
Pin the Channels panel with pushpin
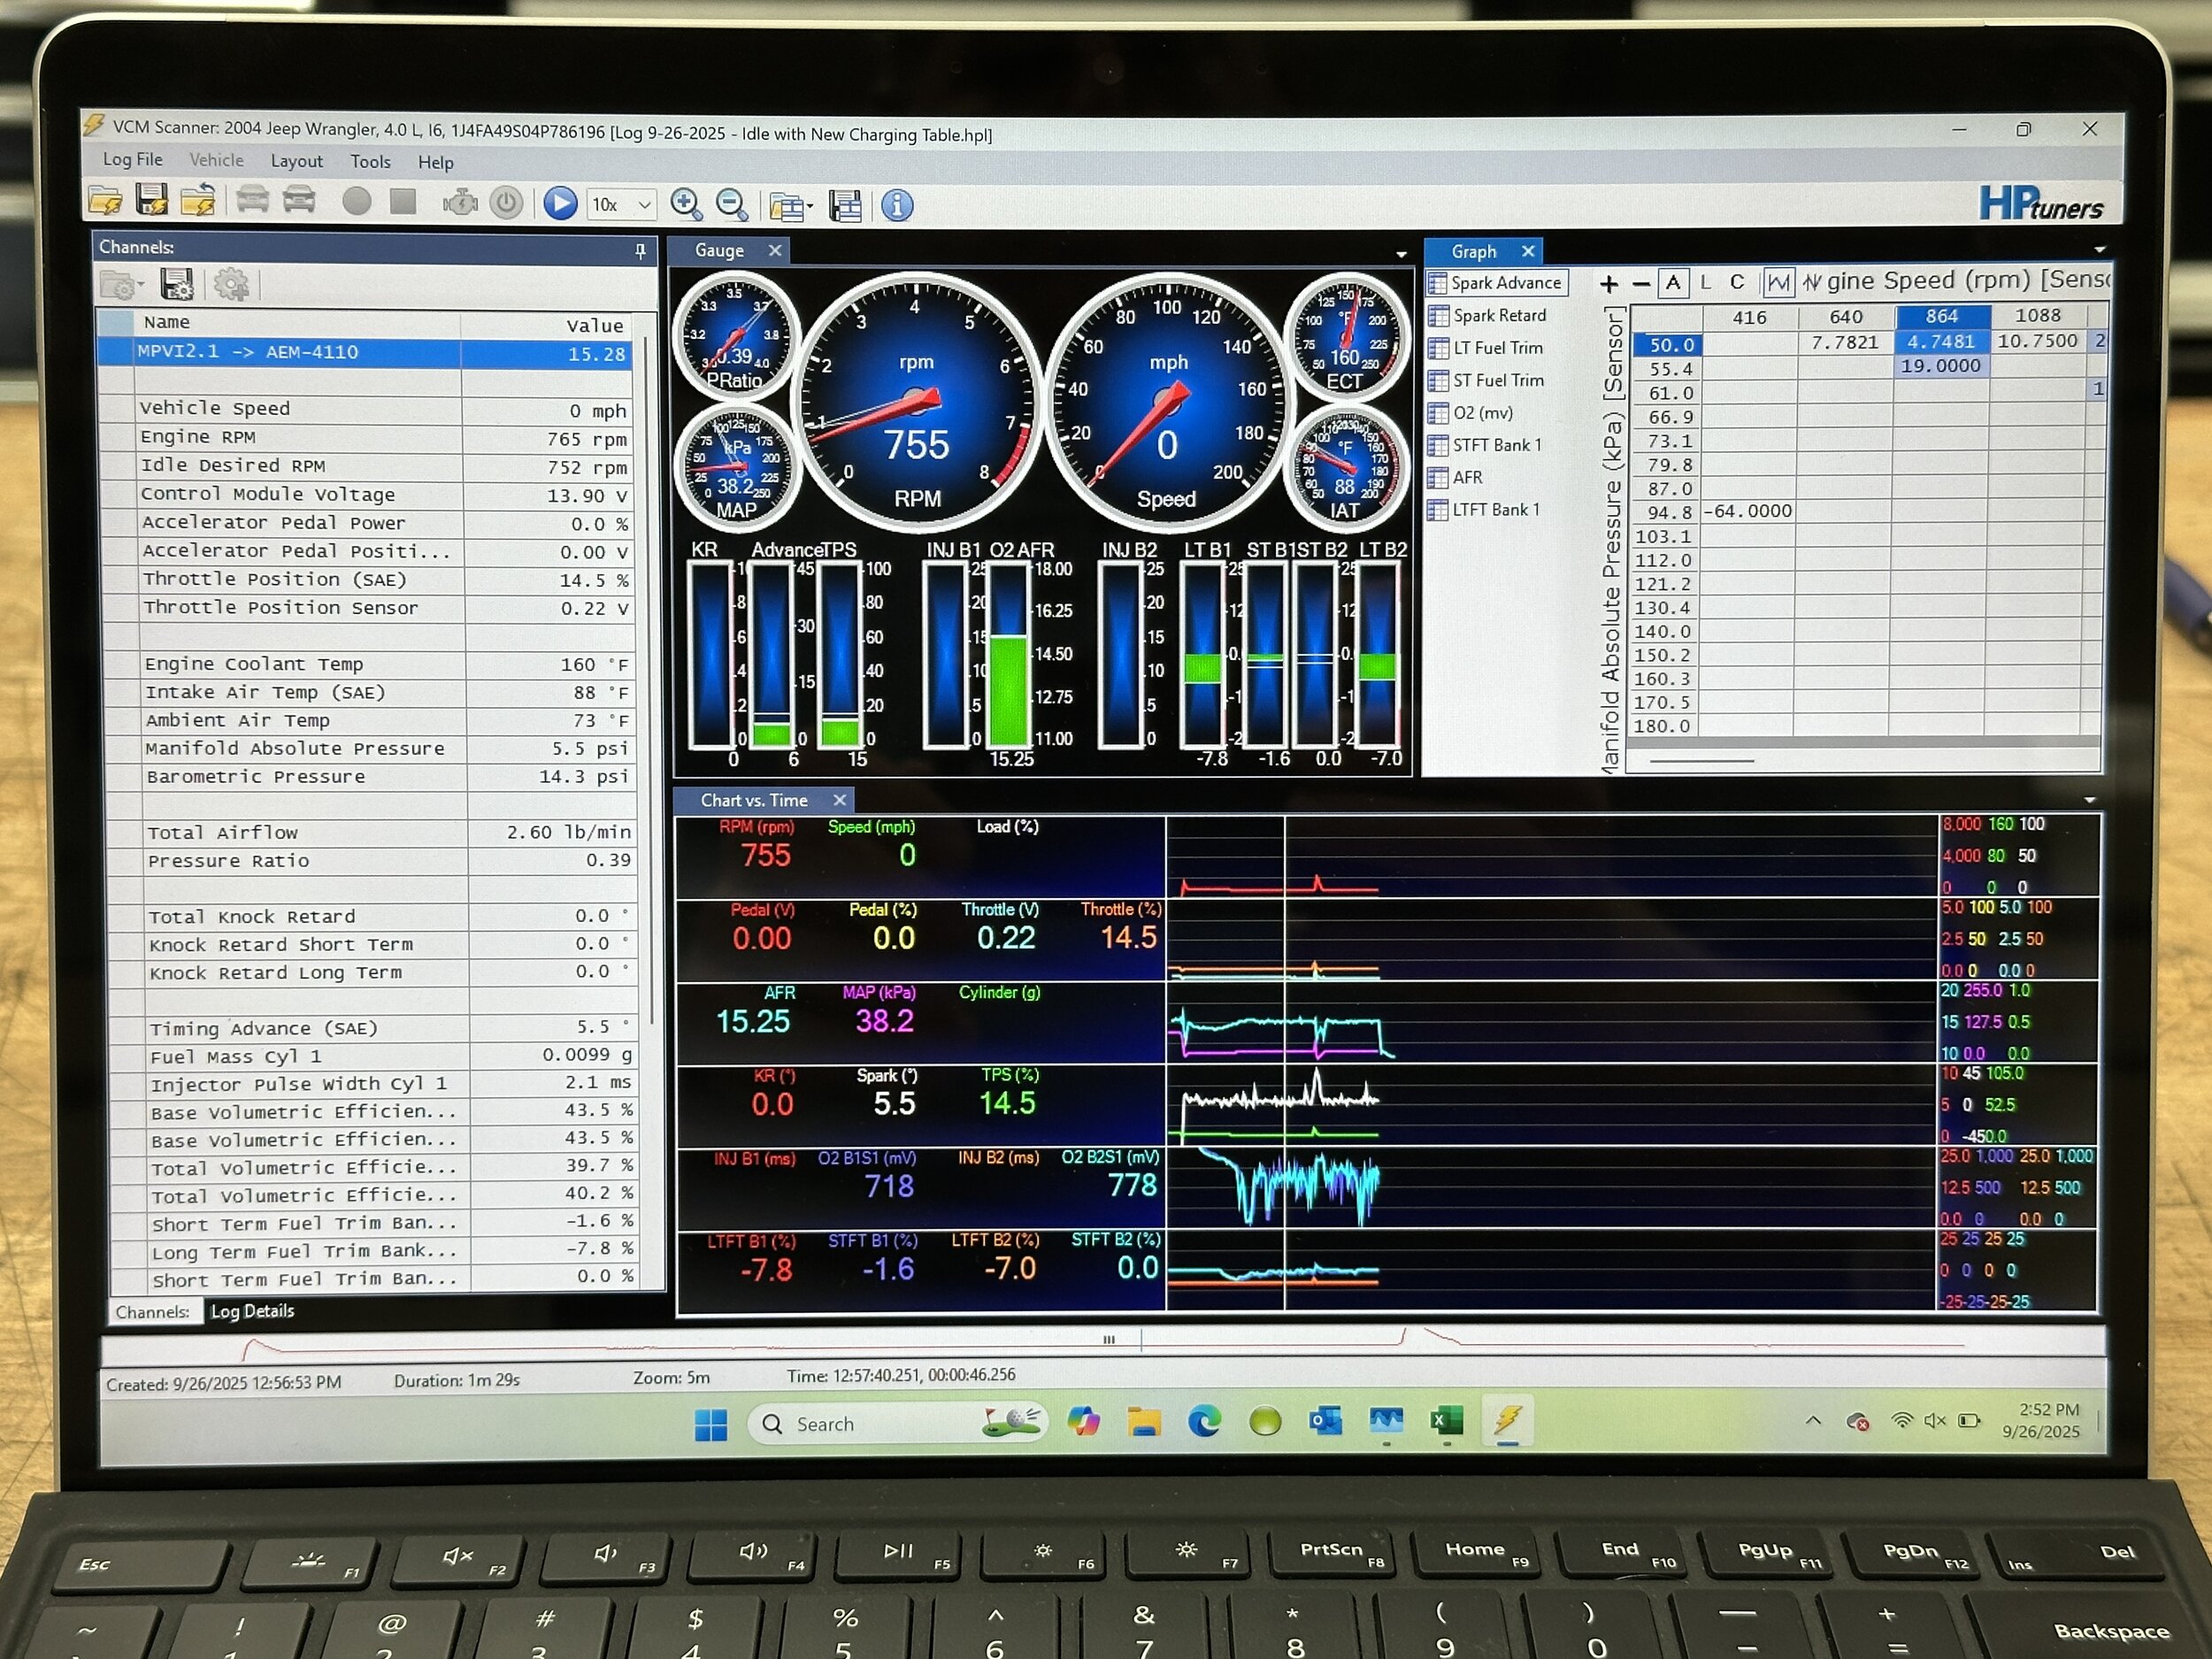click(x=640, y=250)
